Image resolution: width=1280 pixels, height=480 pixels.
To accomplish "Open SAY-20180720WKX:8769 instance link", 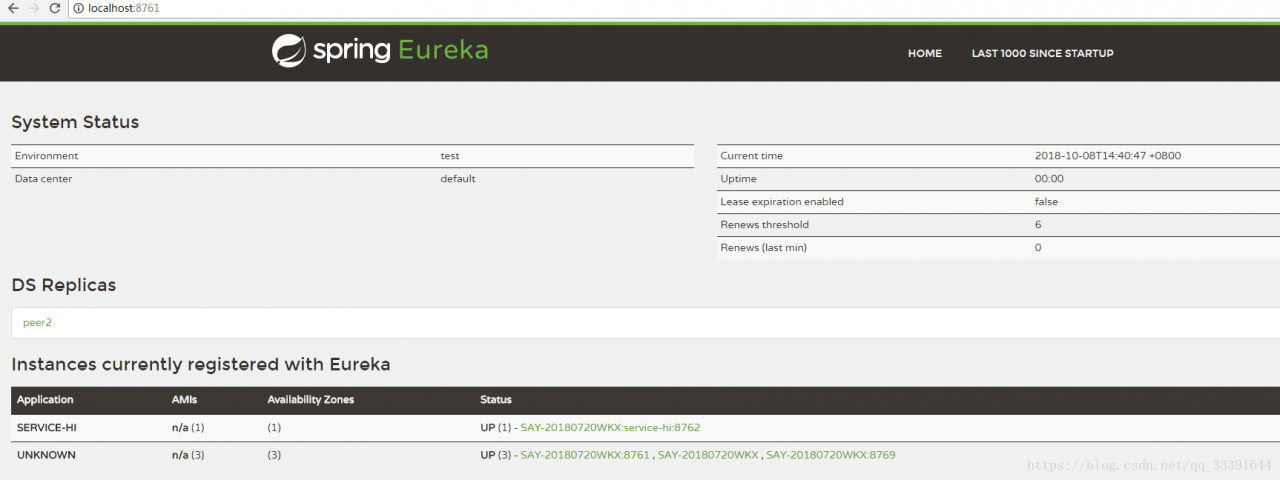I will [x=831, y=455].
